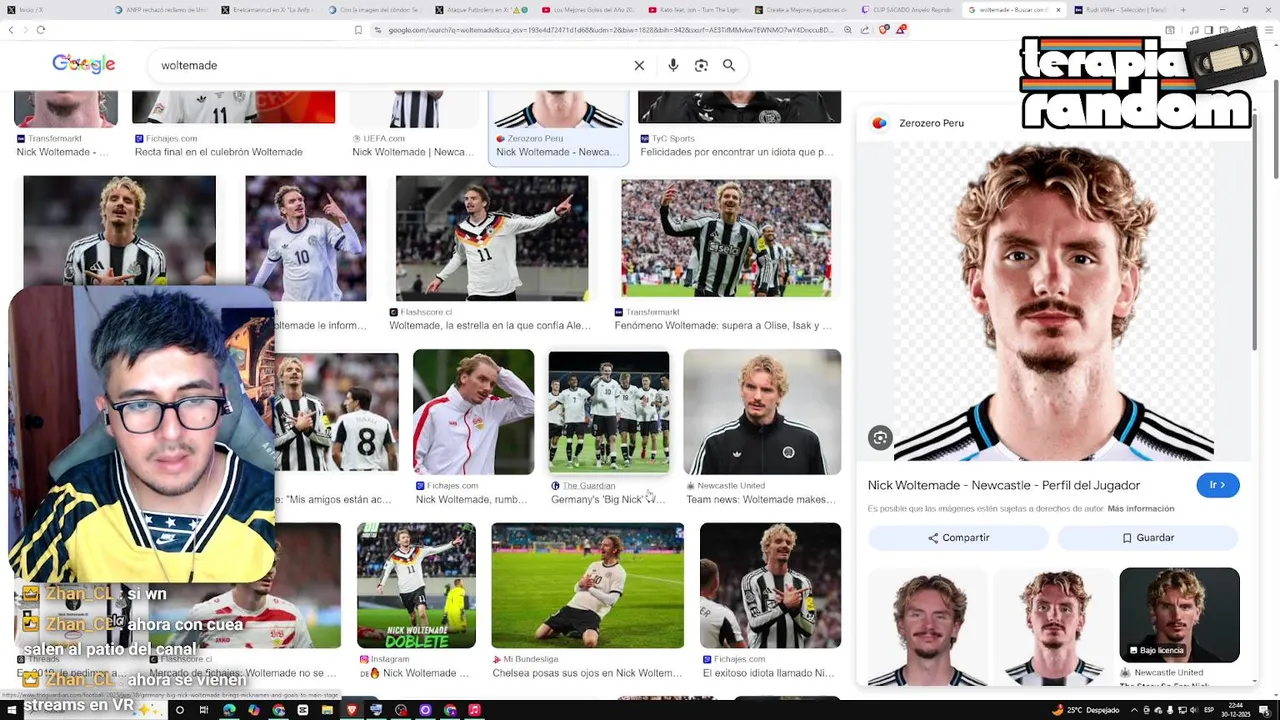Click the Ir button in preview panel

1217,485
